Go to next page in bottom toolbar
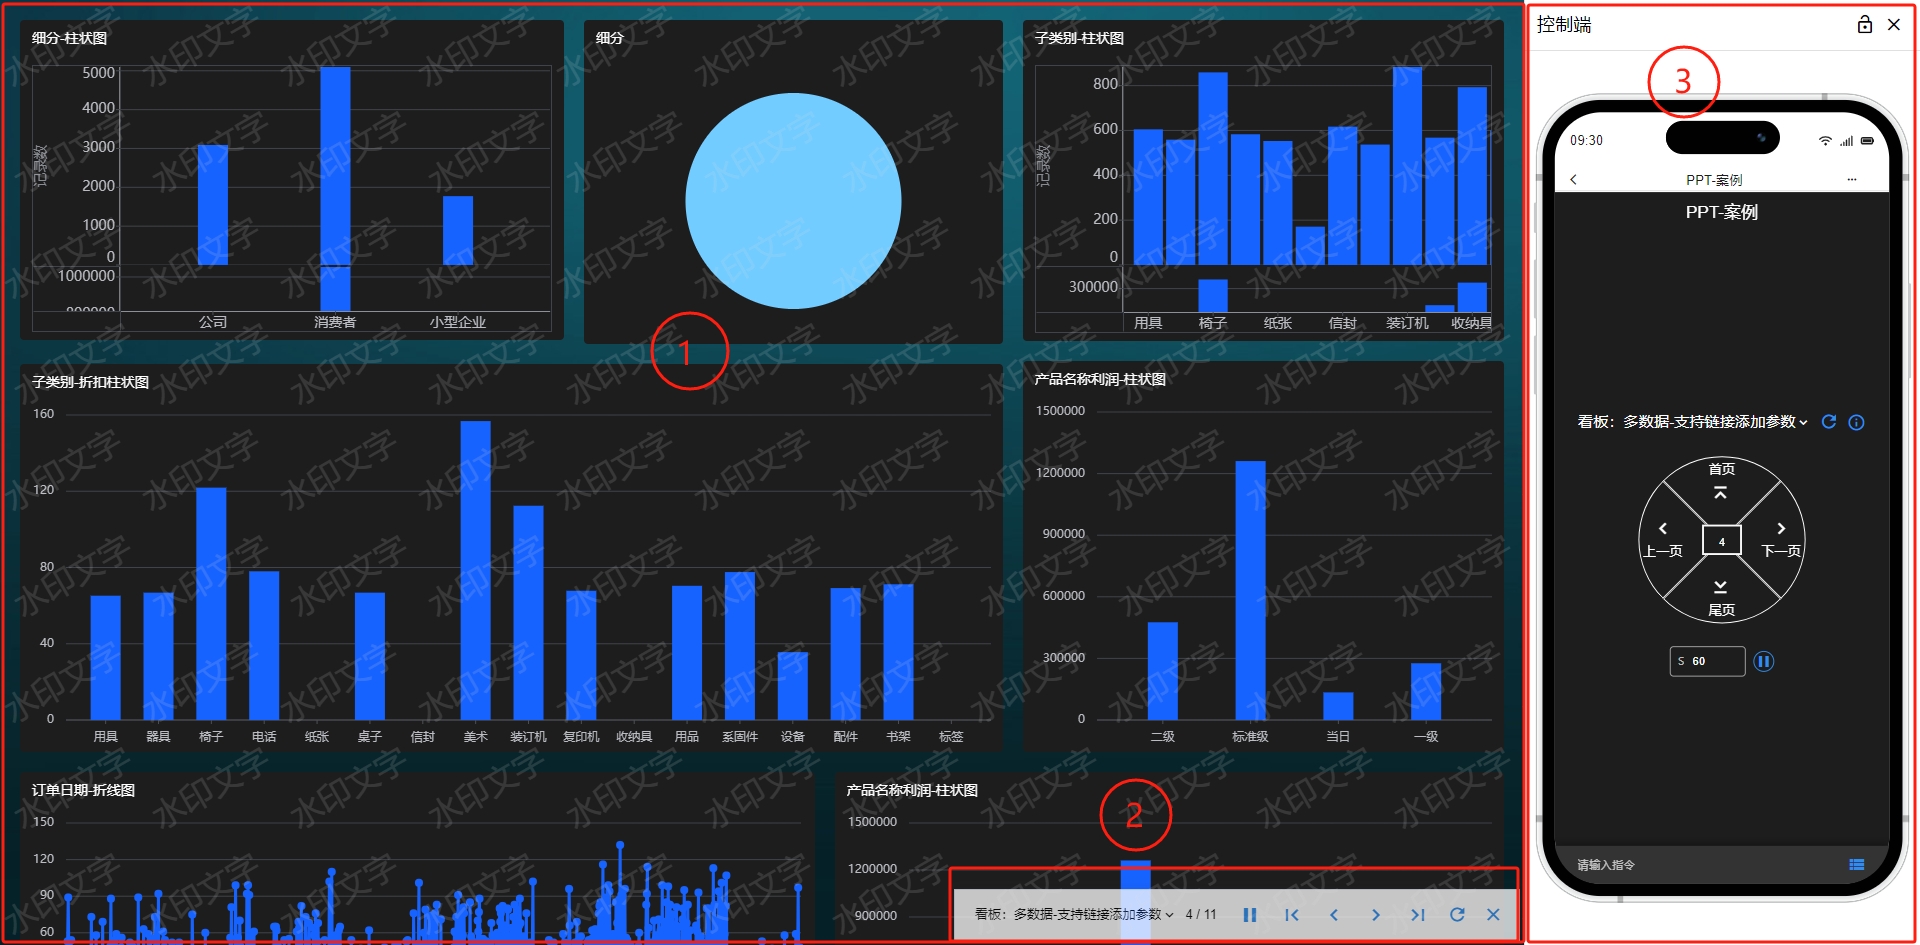The image size is (1920, 945). pyautogui.click(x=1375, y=915)
